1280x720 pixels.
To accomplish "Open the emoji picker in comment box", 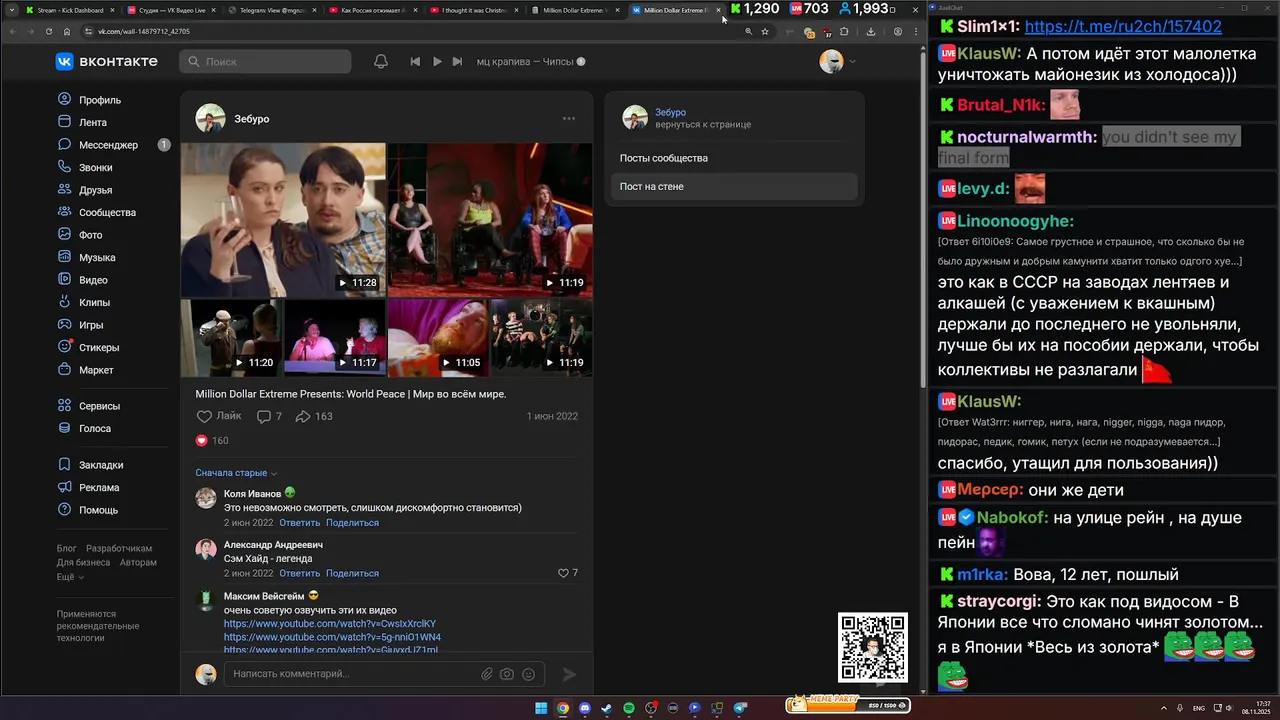I will [528, 674].
